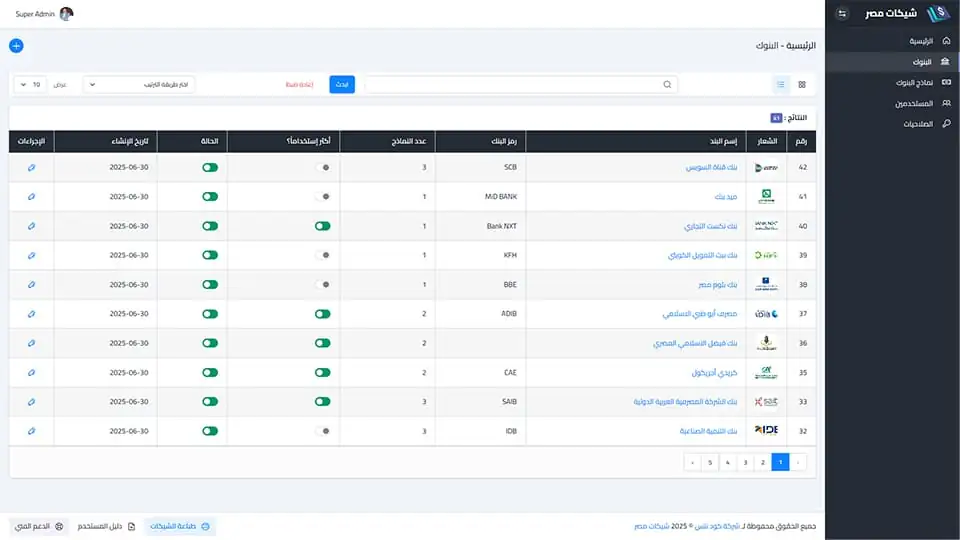
Task: Open the sort method dropdown
Action: [139, 85]
